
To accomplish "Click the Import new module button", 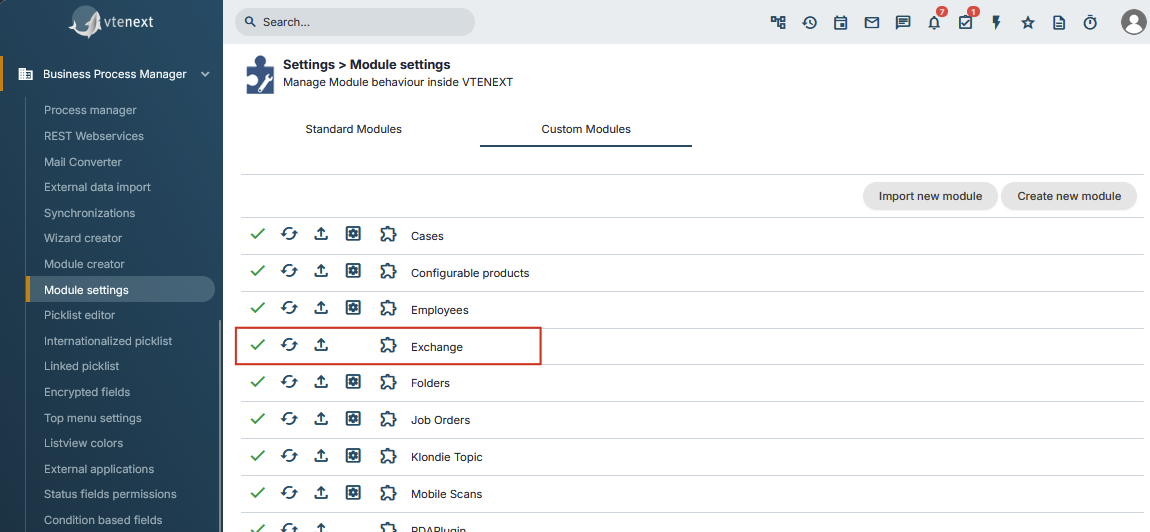I will tap(930, 196).
